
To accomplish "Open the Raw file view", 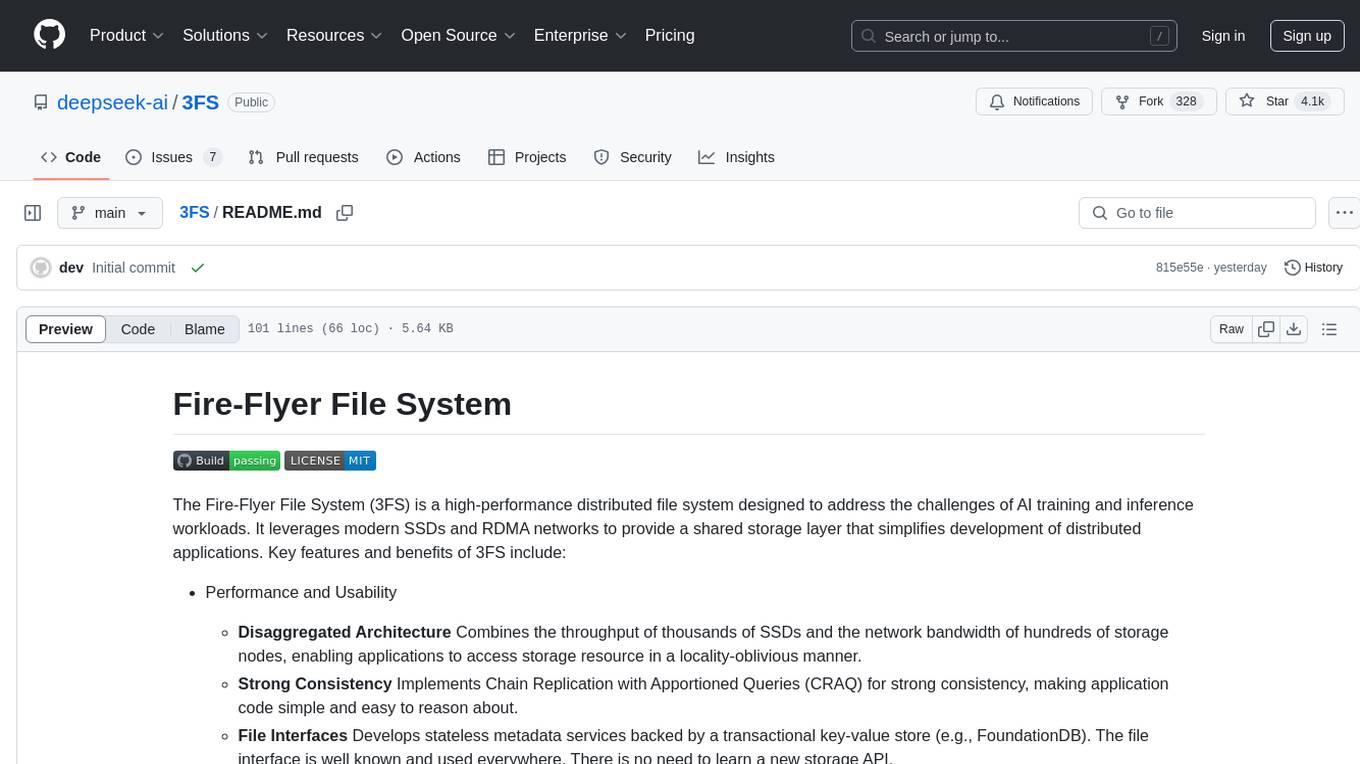I will [1231, 329].
